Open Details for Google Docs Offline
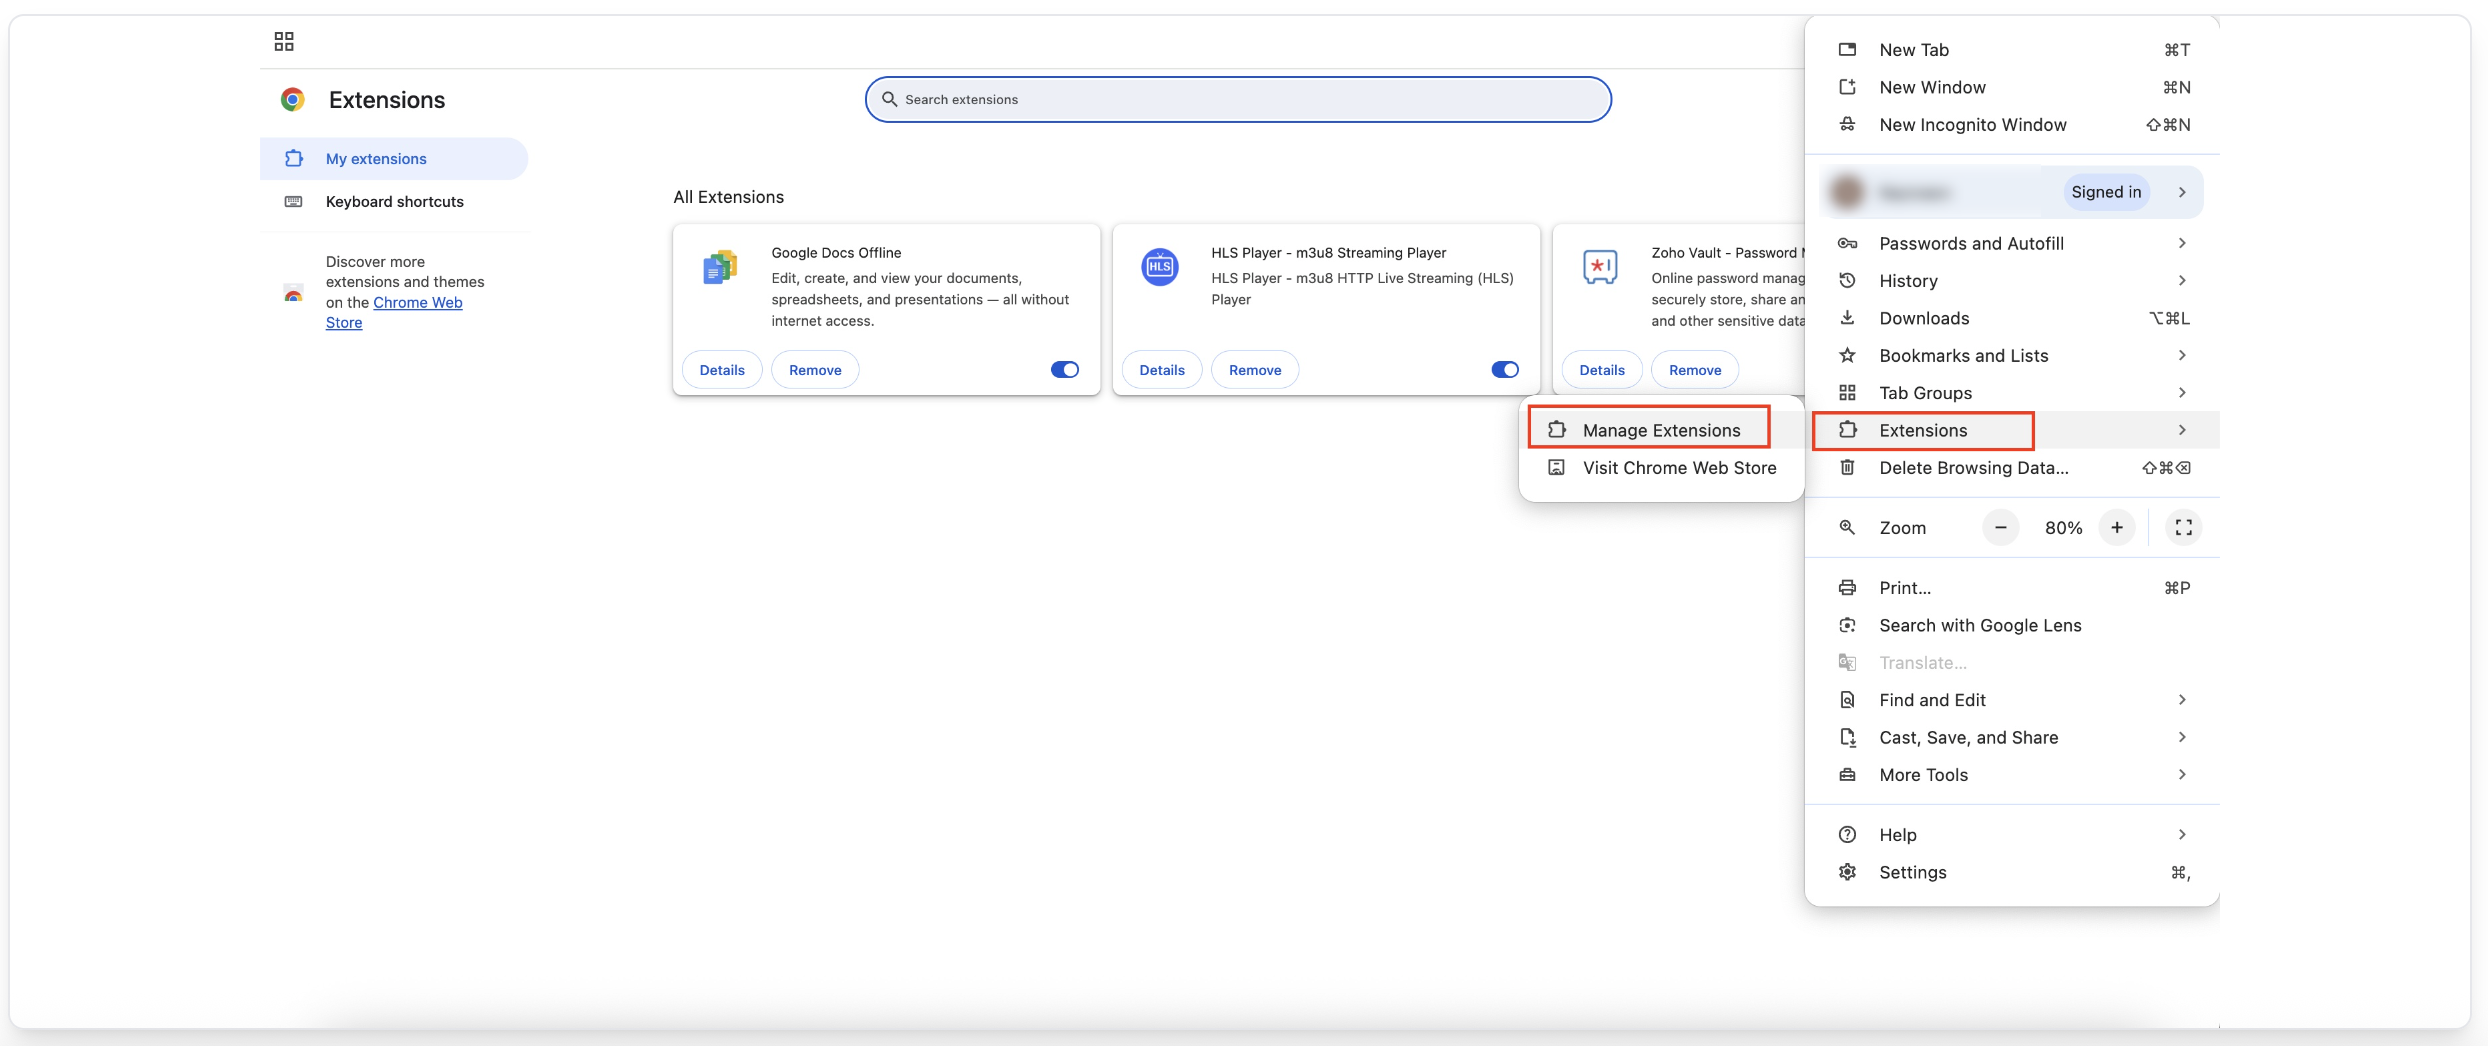The width and height of the screenshot is (2488, 1046). tap(722, 369)
